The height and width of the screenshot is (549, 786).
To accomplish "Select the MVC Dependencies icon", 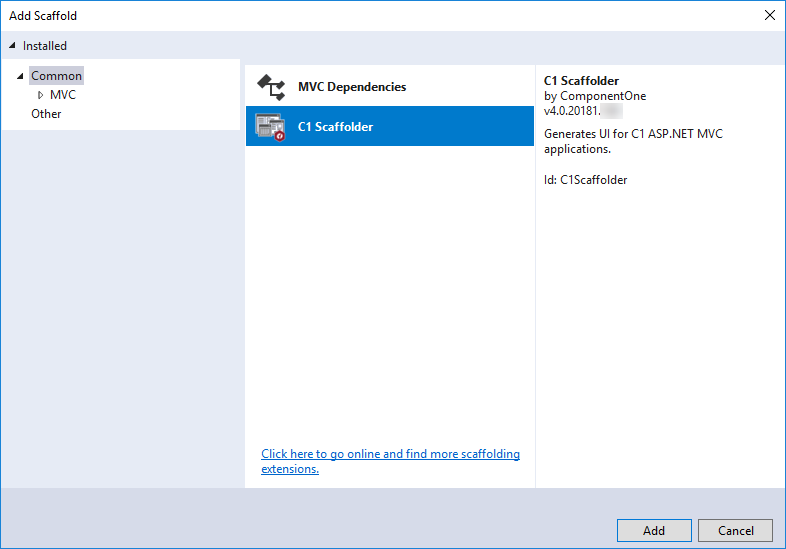I will coord(271,87).
